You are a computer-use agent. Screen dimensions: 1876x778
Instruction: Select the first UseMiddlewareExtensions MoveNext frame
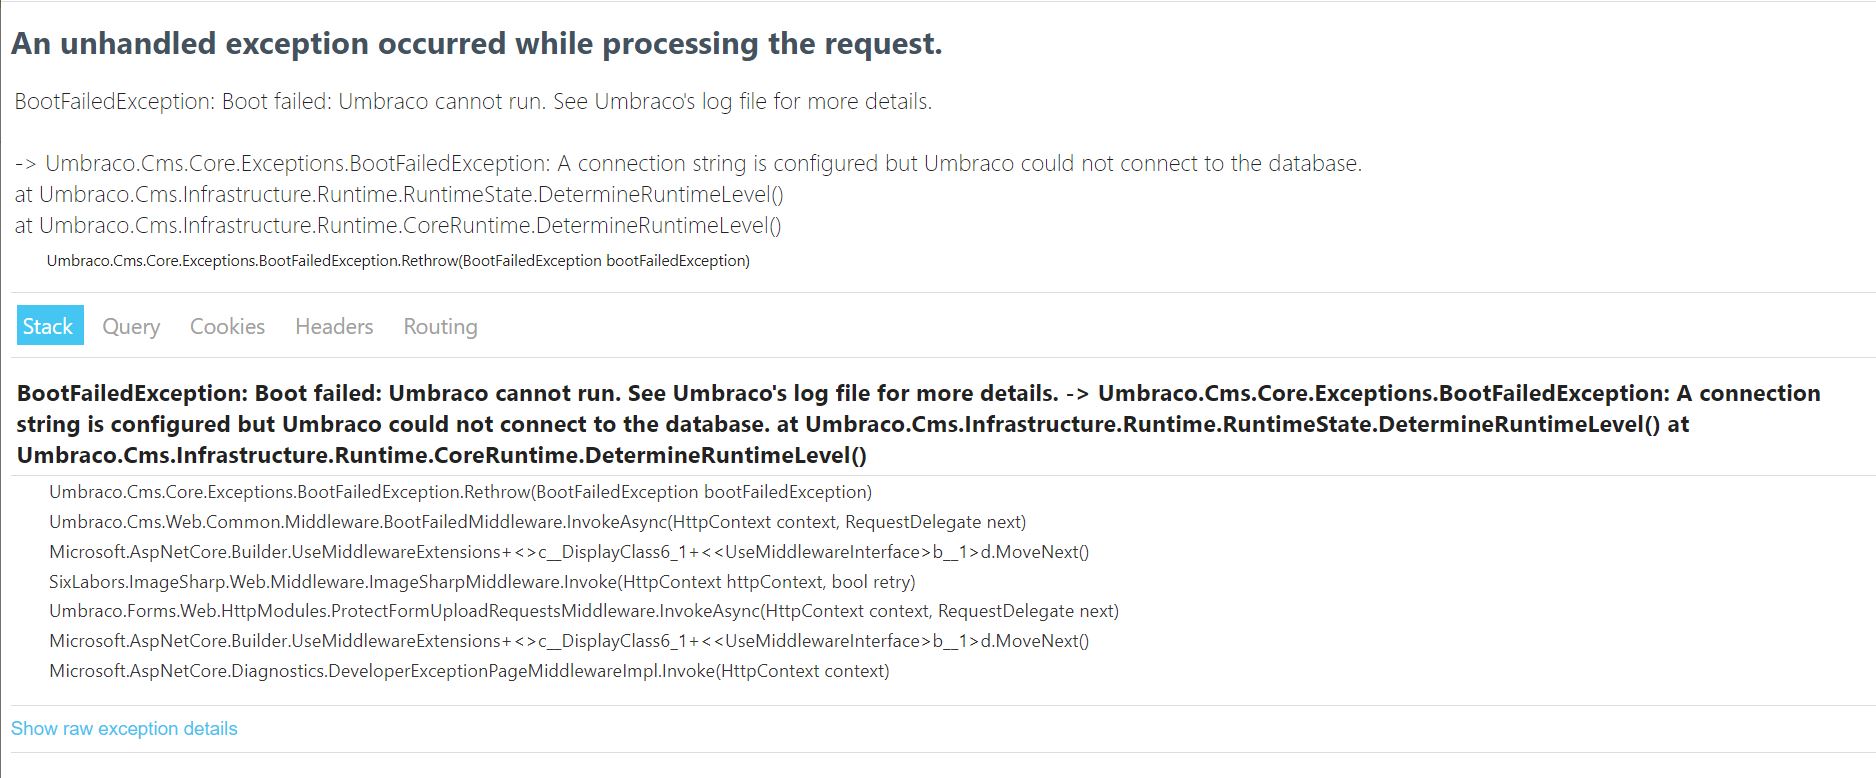569,552
